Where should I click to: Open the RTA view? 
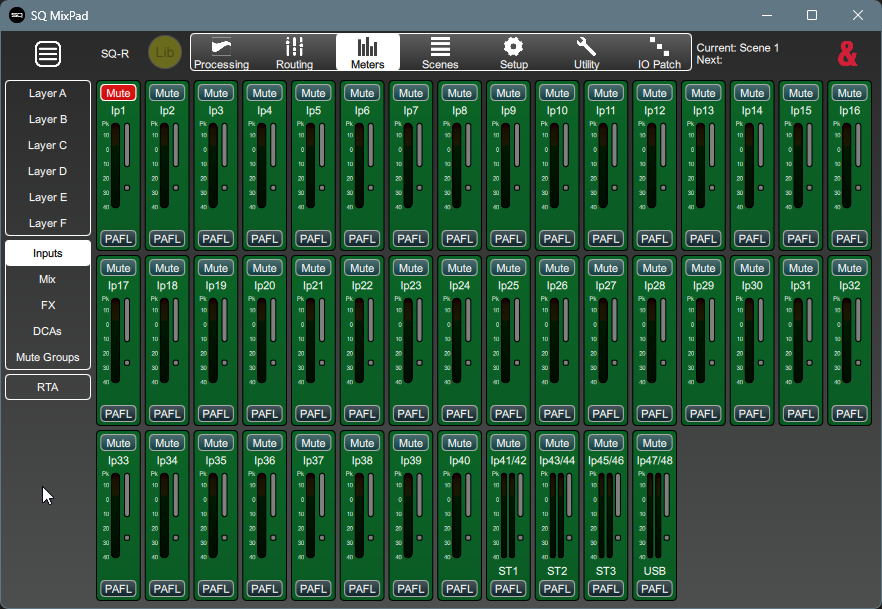click(x=48, y=387)
